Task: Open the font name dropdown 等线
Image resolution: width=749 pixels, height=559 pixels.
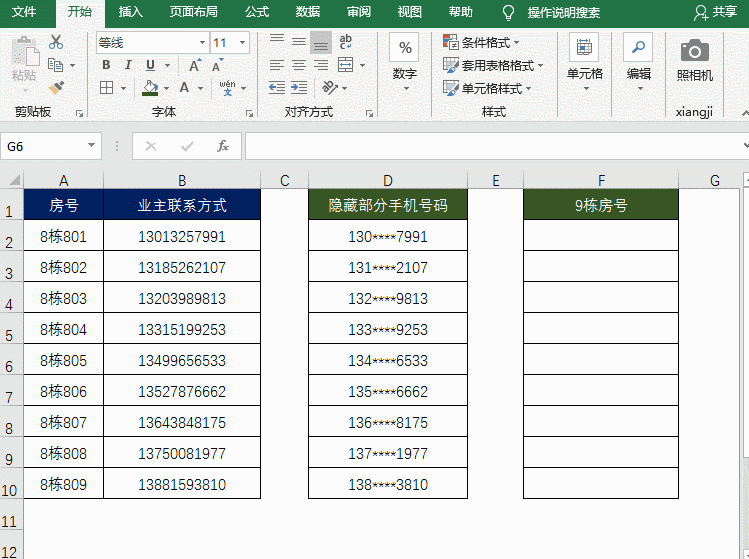Action: click(x=203, y=43)
